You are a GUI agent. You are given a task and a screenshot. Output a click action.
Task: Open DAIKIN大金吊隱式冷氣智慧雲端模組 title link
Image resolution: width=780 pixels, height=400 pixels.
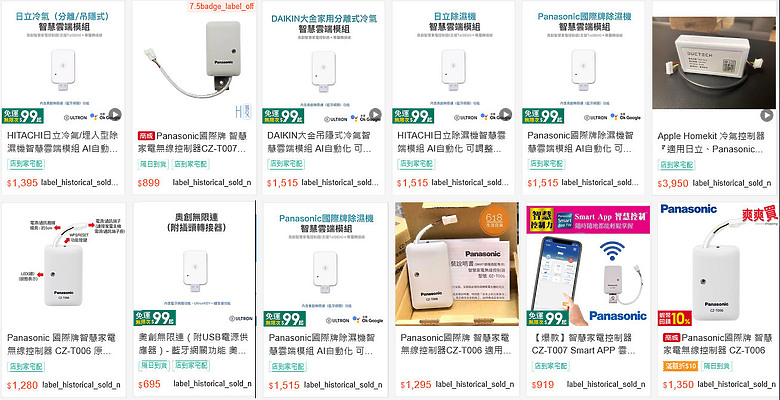click(x=321, y=142)
